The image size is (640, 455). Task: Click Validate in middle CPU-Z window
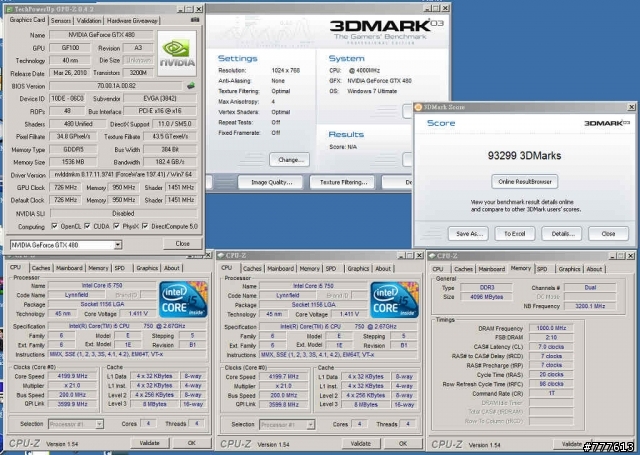(361, 443)
